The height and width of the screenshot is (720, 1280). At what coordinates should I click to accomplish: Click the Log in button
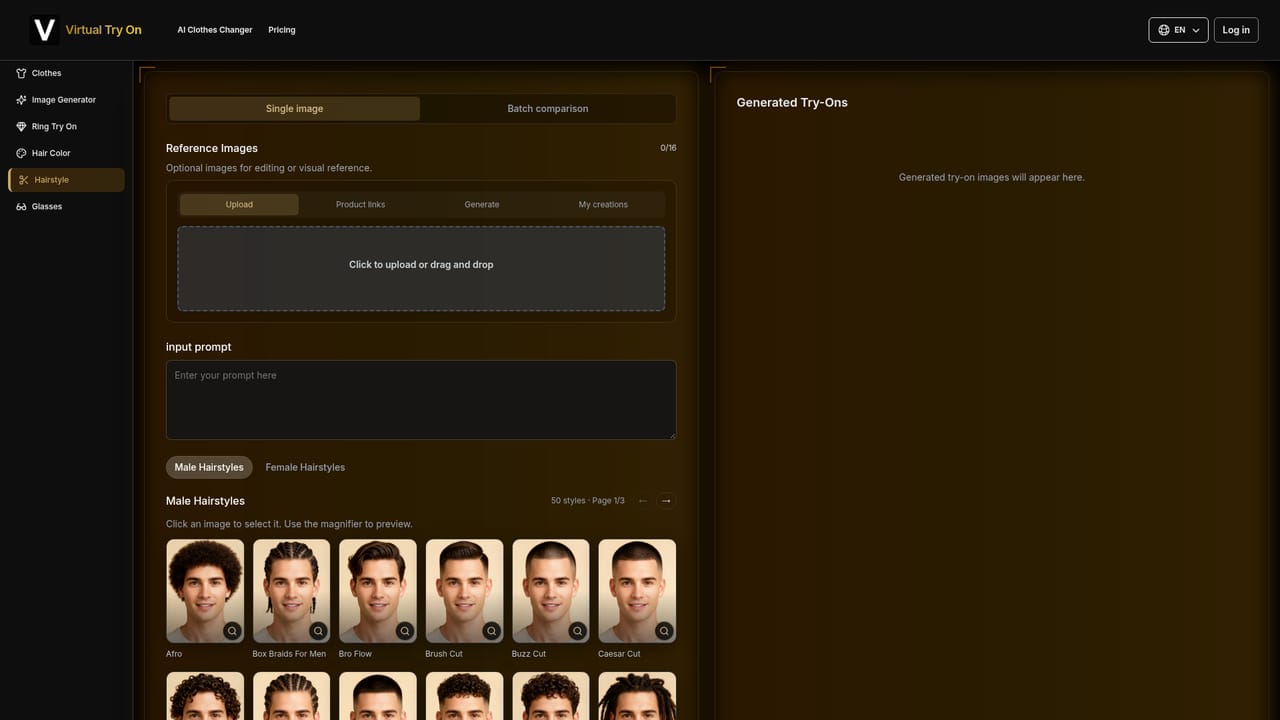(x=1236, y=30)
